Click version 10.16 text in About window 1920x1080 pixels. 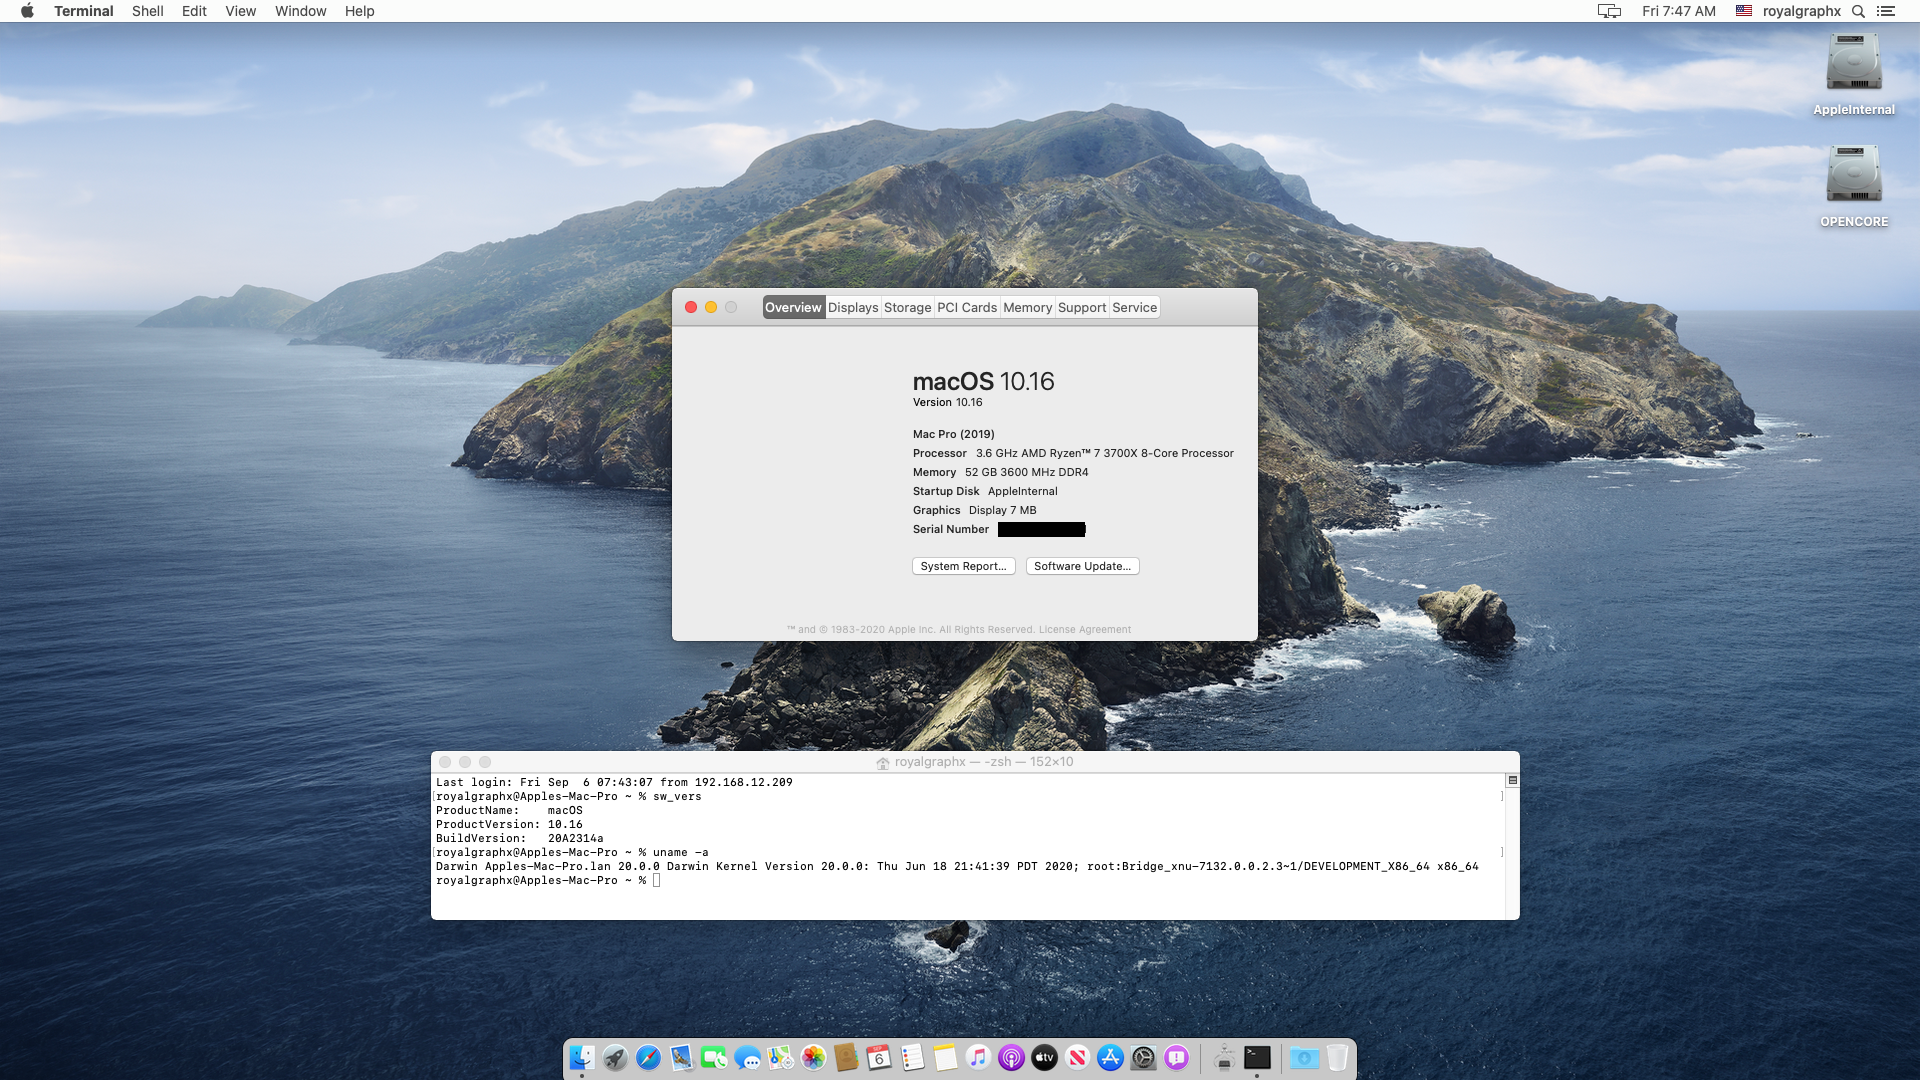pyautogui.click(x=948, y=402)
